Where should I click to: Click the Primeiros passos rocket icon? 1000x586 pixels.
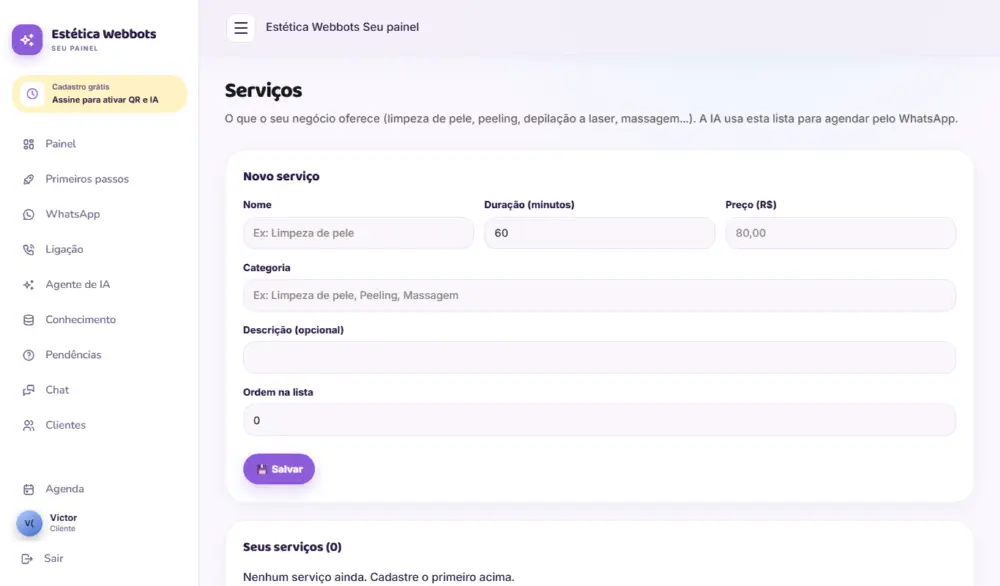29,179
